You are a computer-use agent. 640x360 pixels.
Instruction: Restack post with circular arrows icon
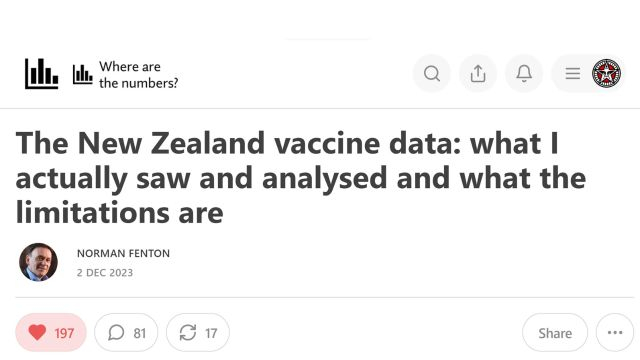coord(188,333)
